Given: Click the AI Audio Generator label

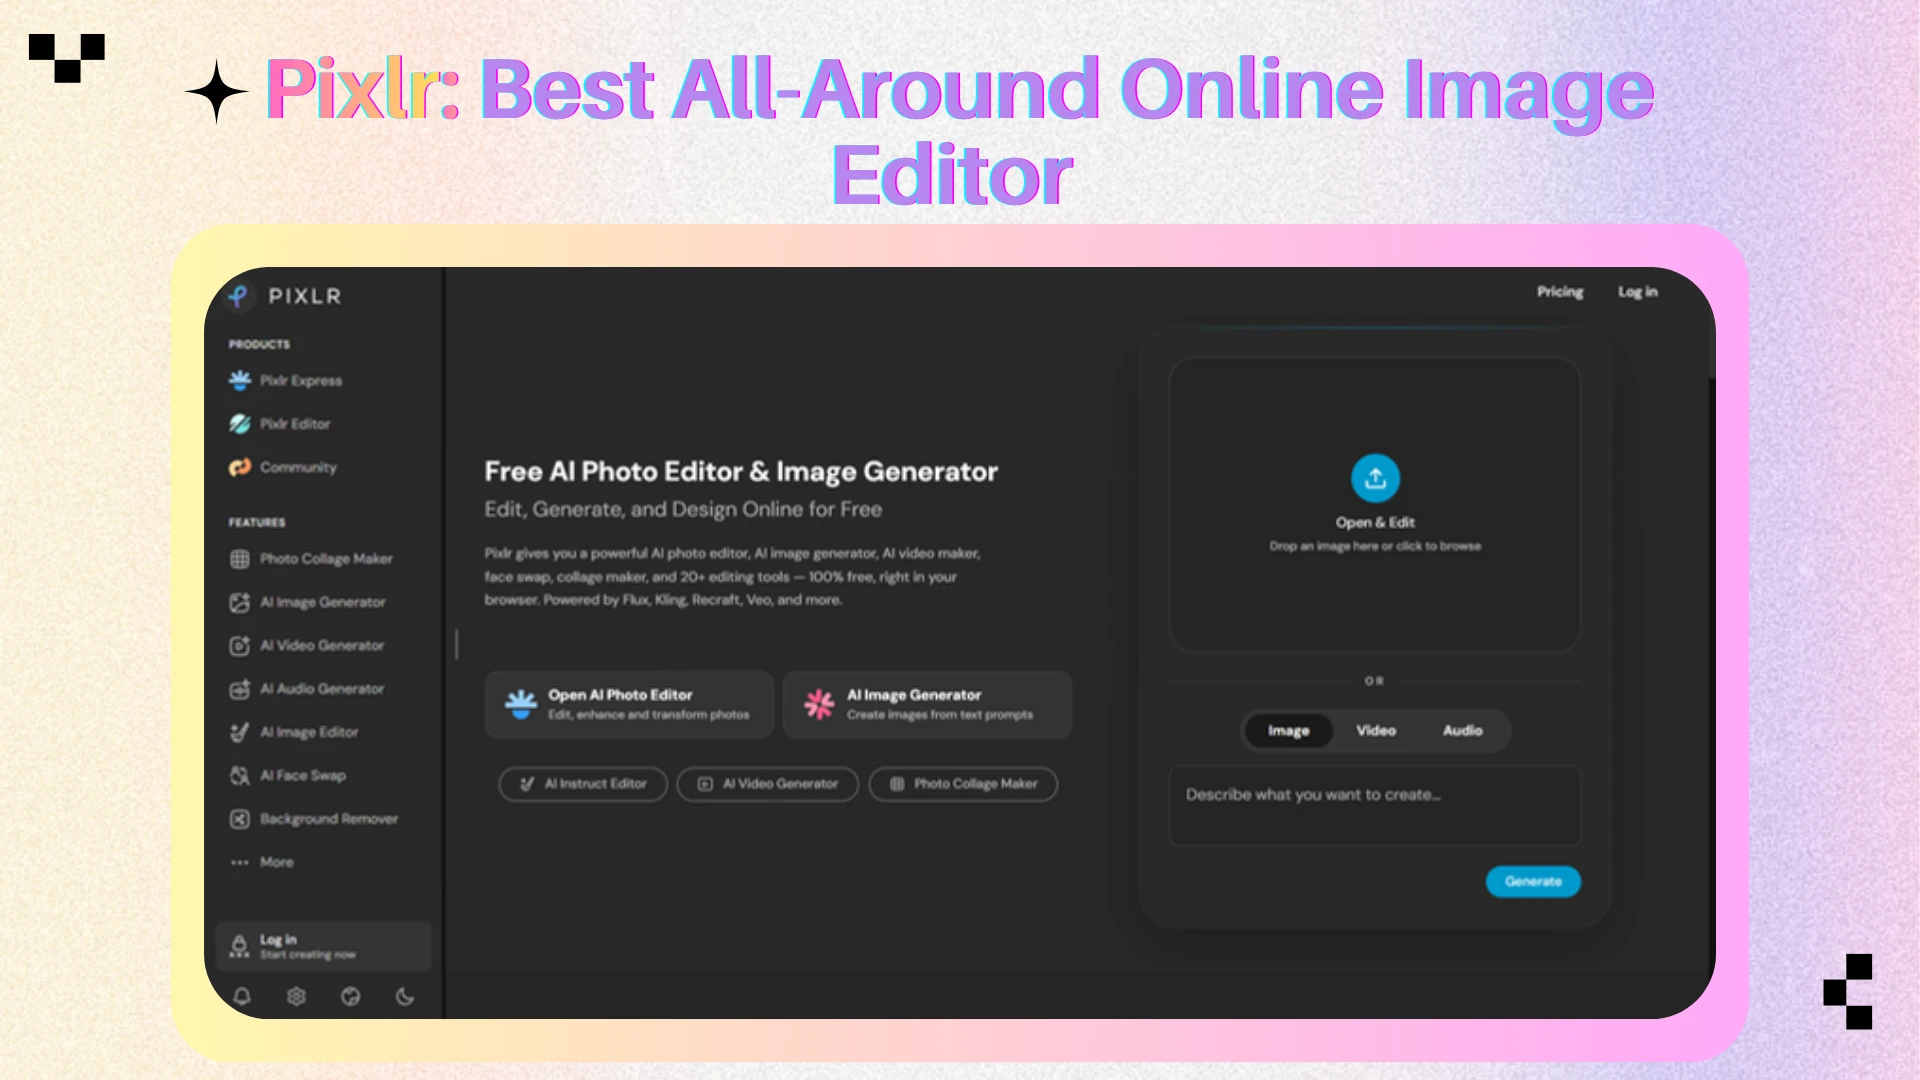Looking at the screenshot, I should (322, 689).
